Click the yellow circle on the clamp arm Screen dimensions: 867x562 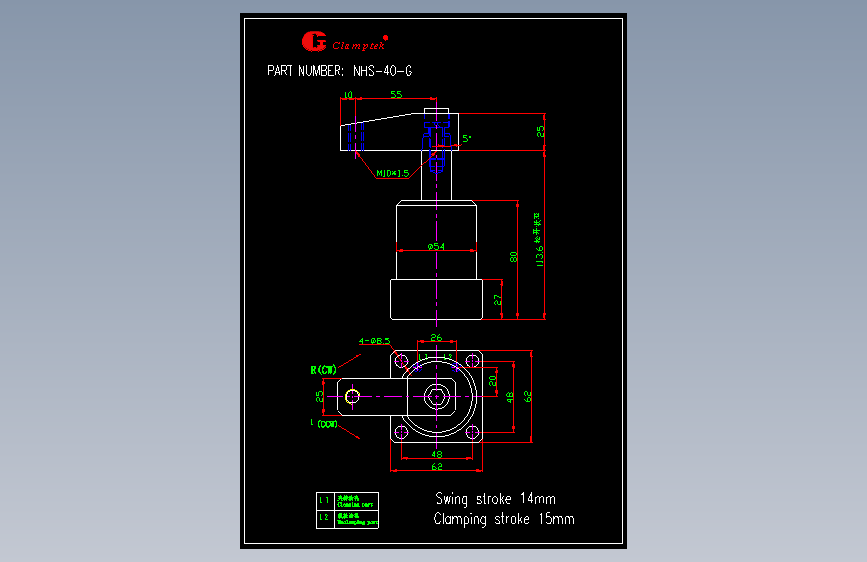click(352, 396)
